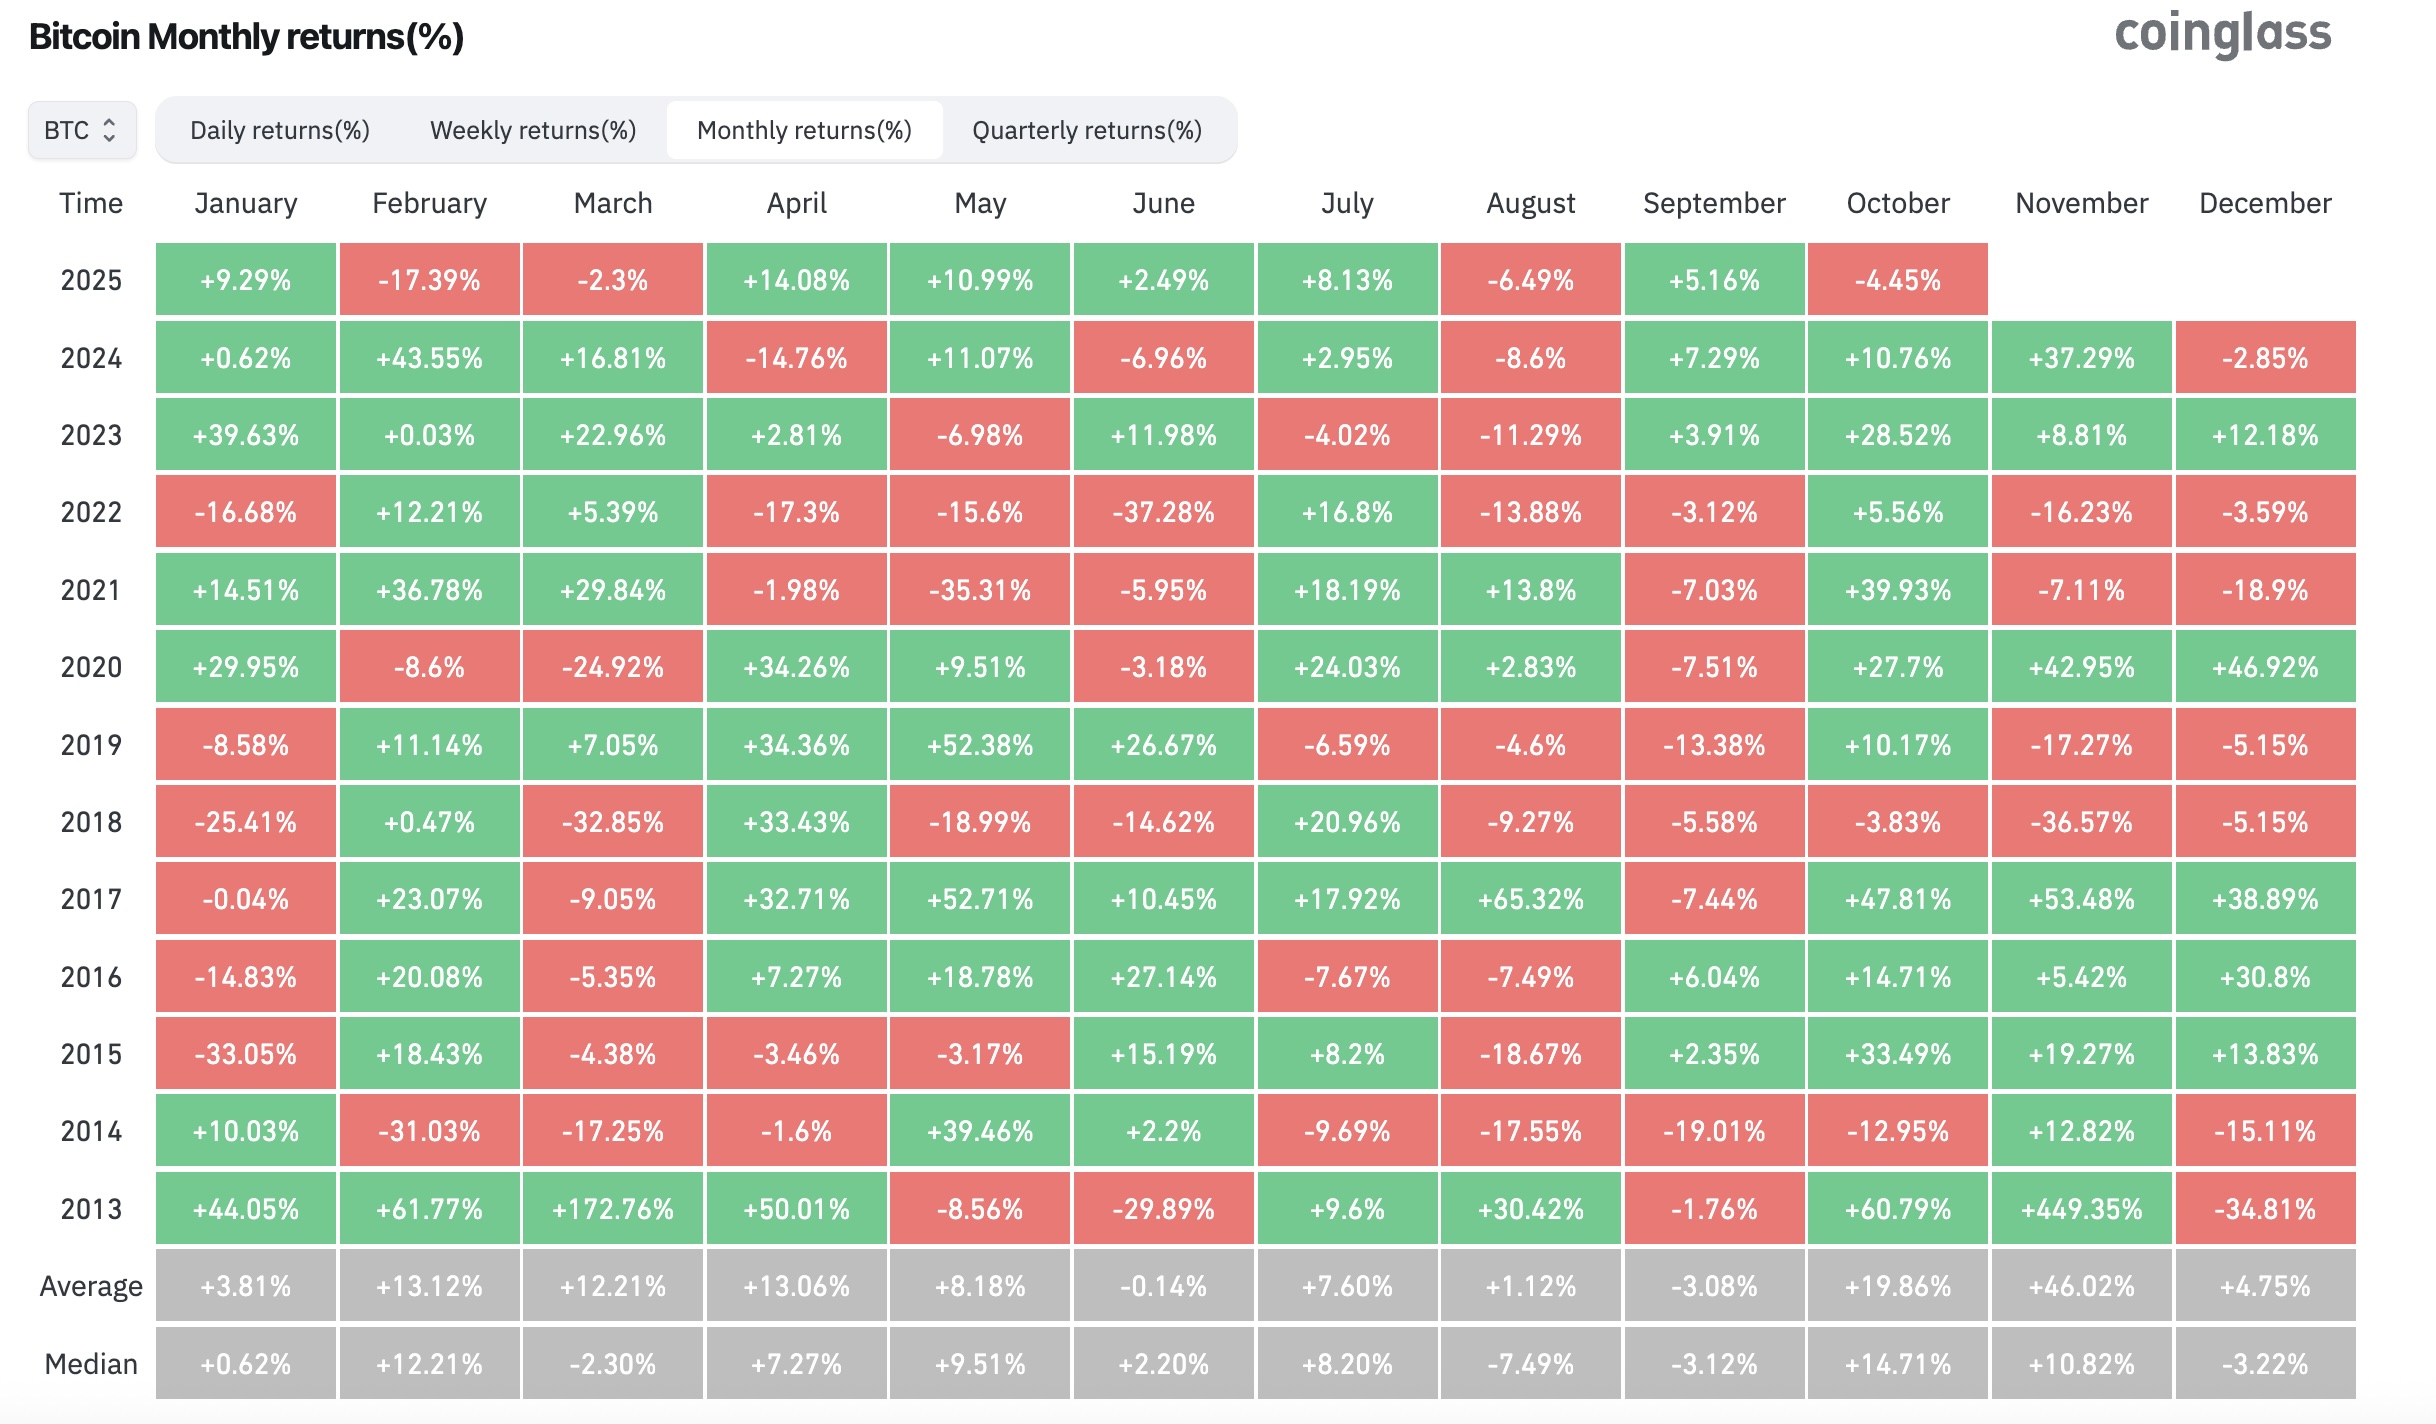Open the Quarterly returns(%) tab

[x=1087, y=130]
